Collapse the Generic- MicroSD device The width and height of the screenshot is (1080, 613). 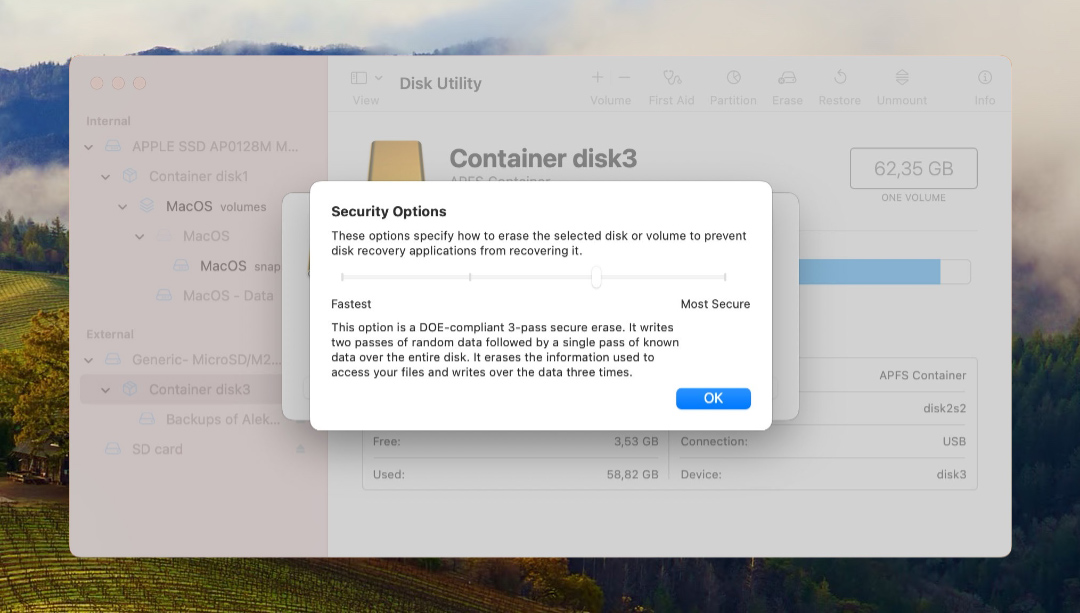tap(90, 358)
